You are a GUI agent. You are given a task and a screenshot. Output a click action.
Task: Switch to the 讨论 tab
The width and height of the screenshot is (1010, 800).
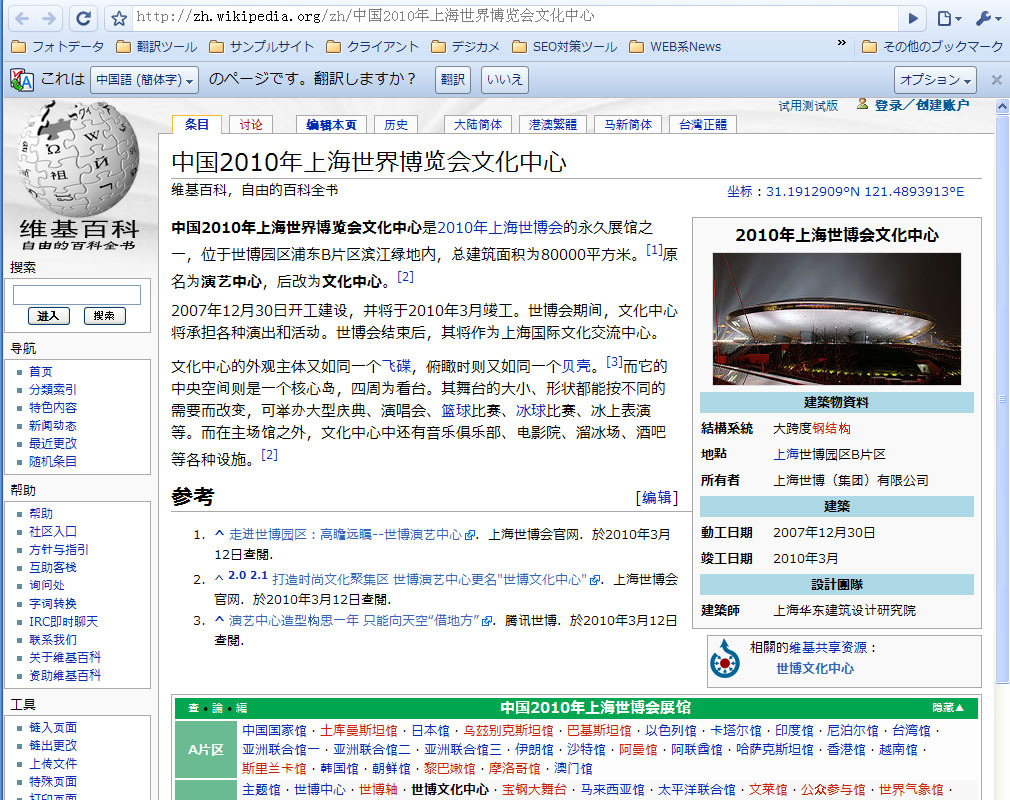(x=251, y=124)
